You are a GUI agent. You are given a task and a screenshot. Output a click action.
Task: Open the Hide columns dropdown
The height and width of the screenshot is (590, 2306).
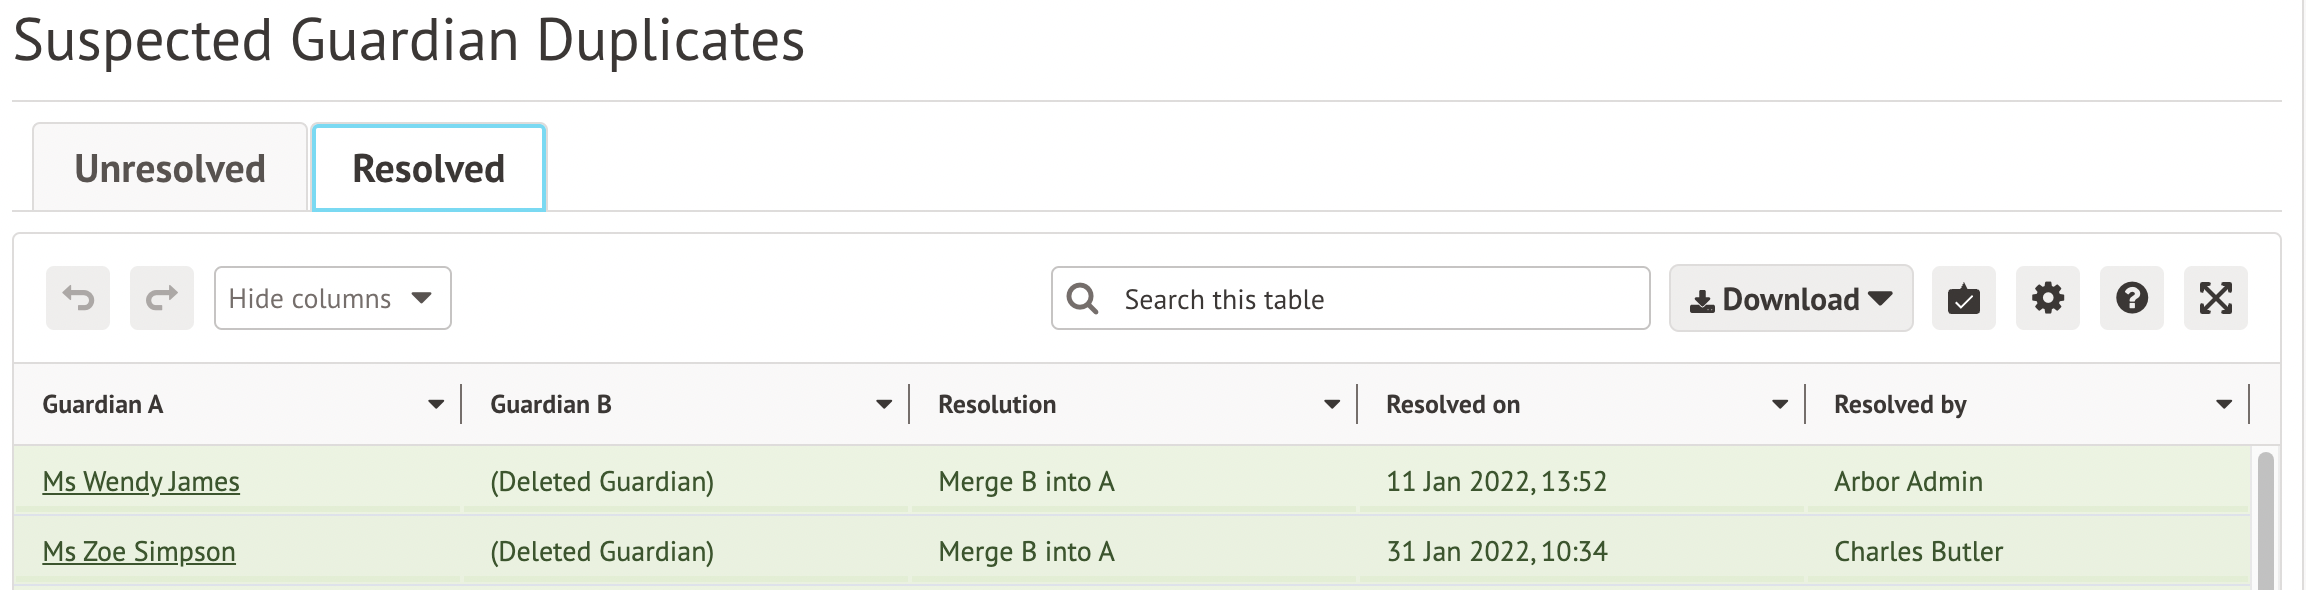click(x=332, y=298)
